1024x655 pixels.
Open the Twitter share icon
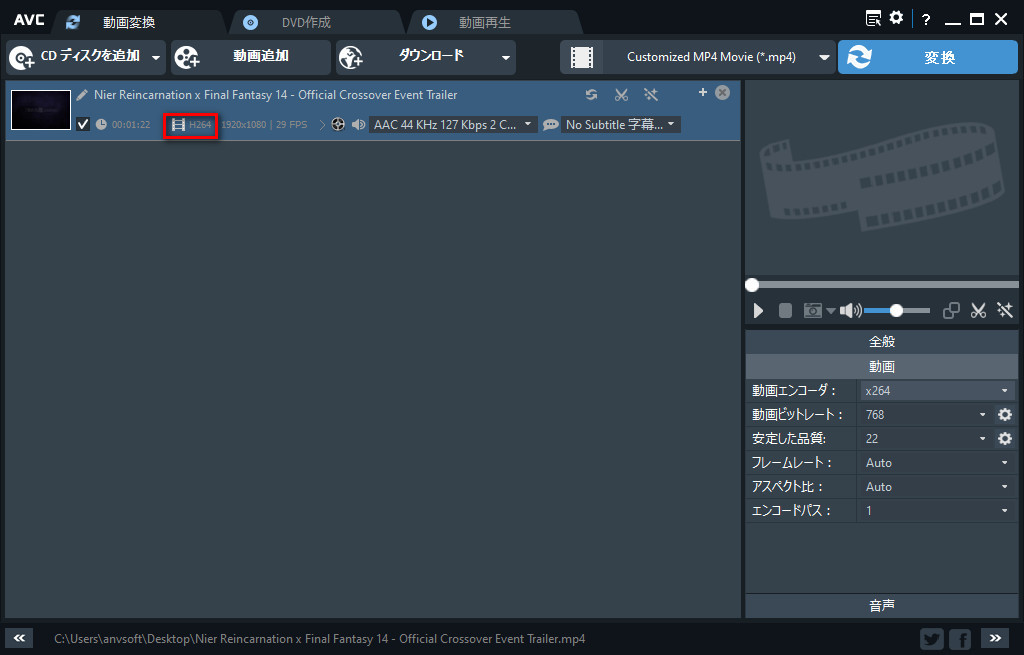click(x=932, y=639)
